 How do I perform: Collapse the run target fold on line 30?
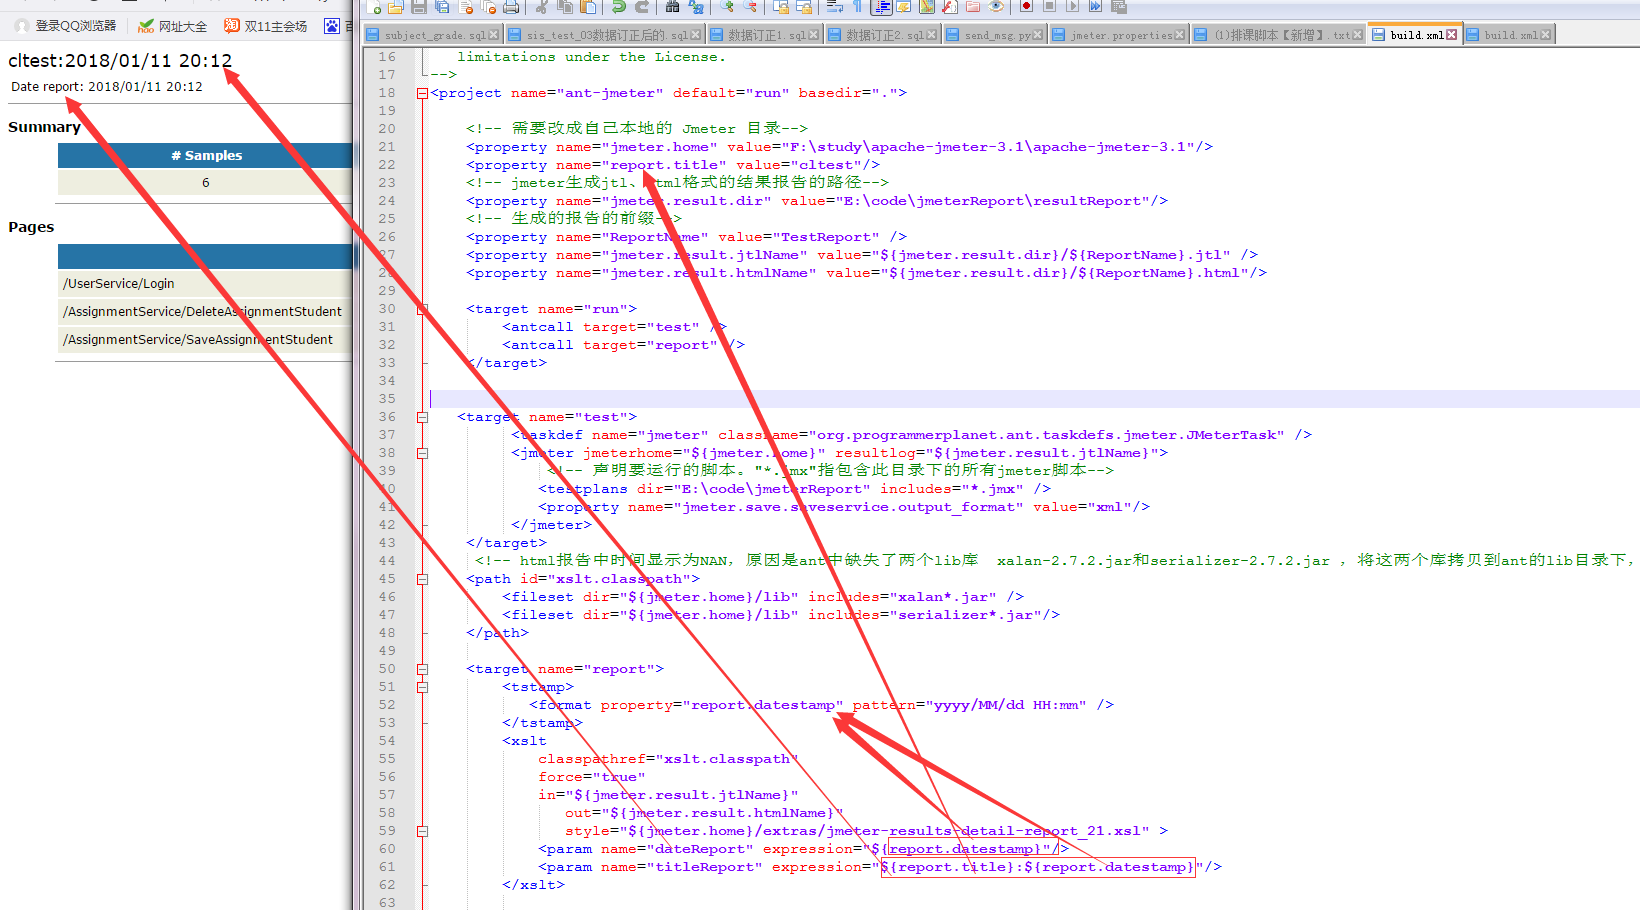click(x=422, y=309)
